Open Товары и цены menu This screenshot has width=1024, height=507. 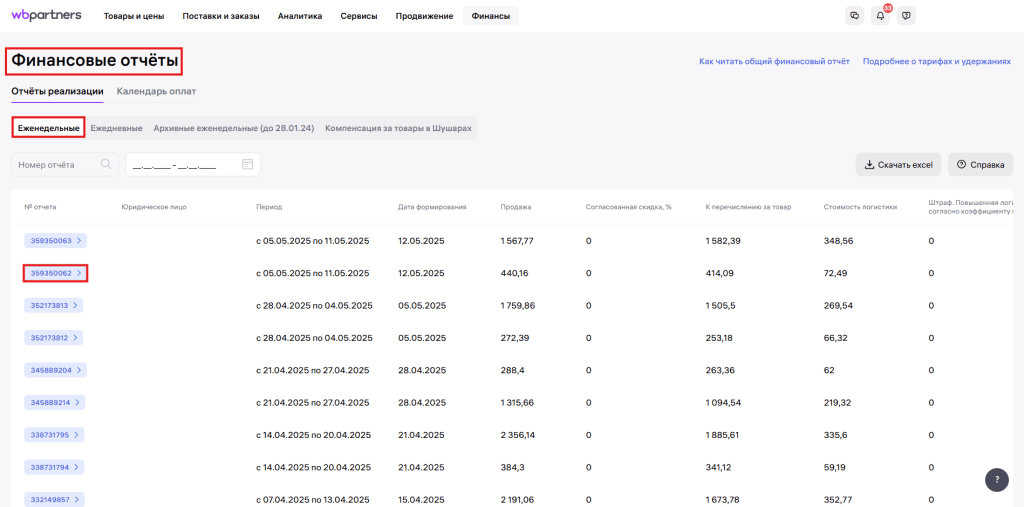coord(134,16)
